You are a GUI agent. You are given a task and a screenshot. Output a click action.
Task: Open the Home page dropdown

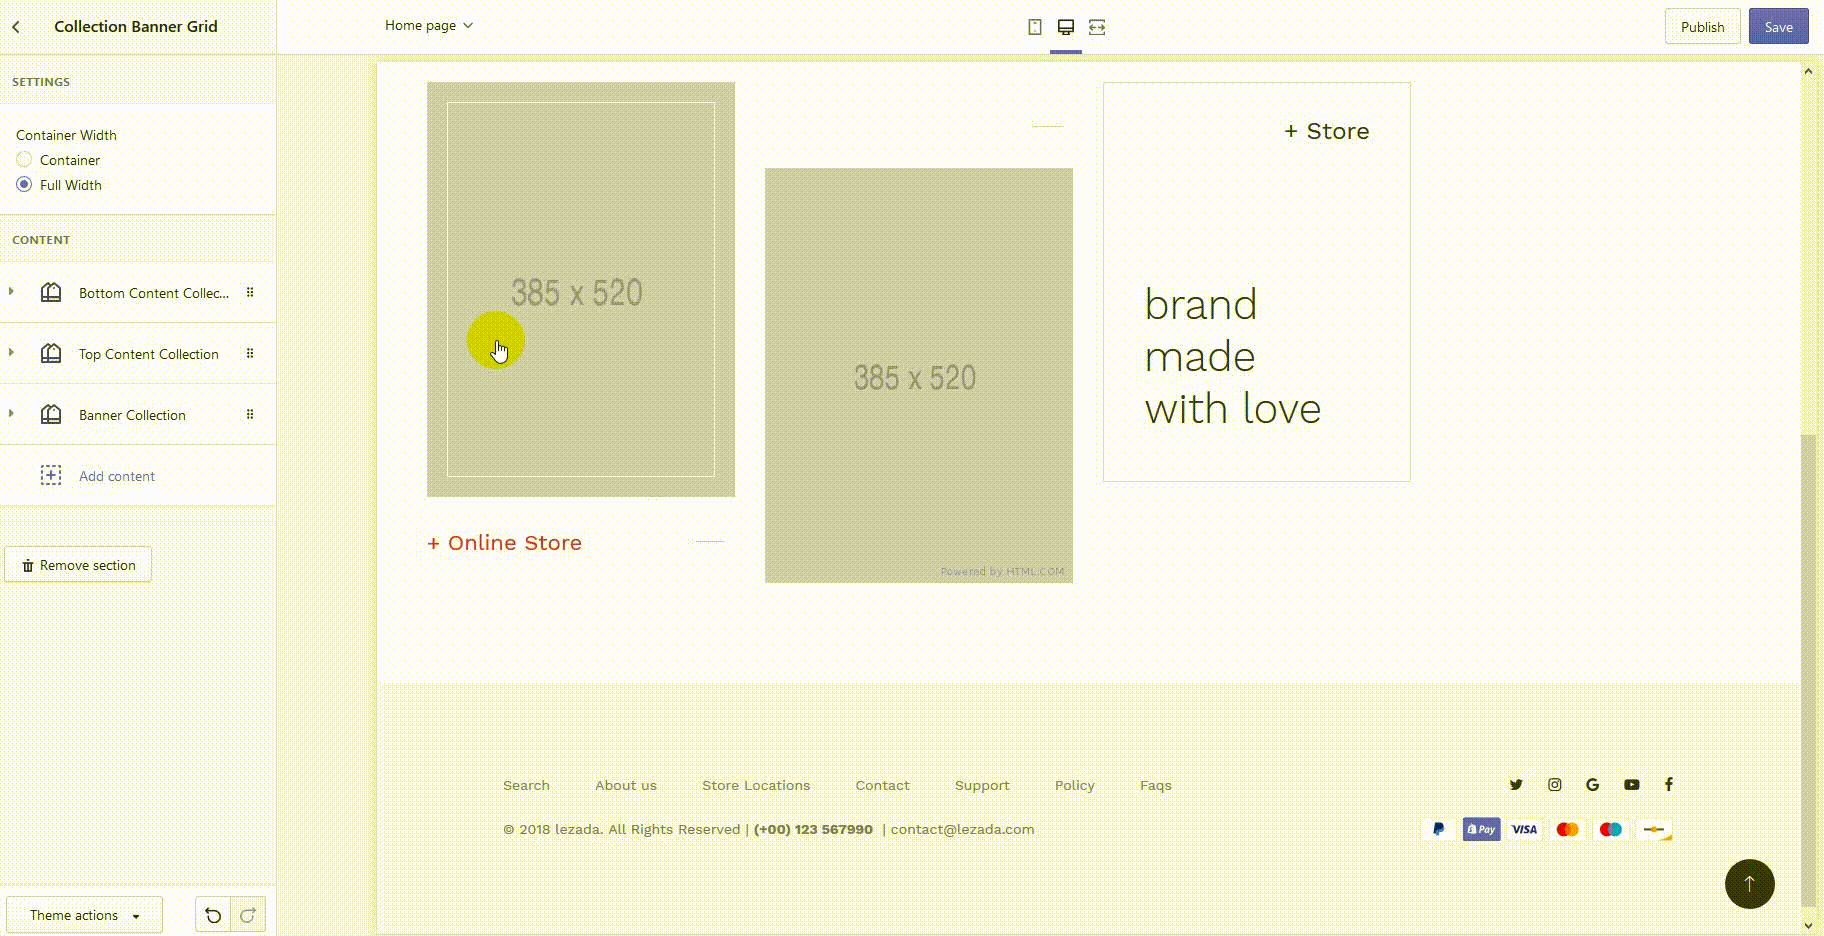pos(428,26)
